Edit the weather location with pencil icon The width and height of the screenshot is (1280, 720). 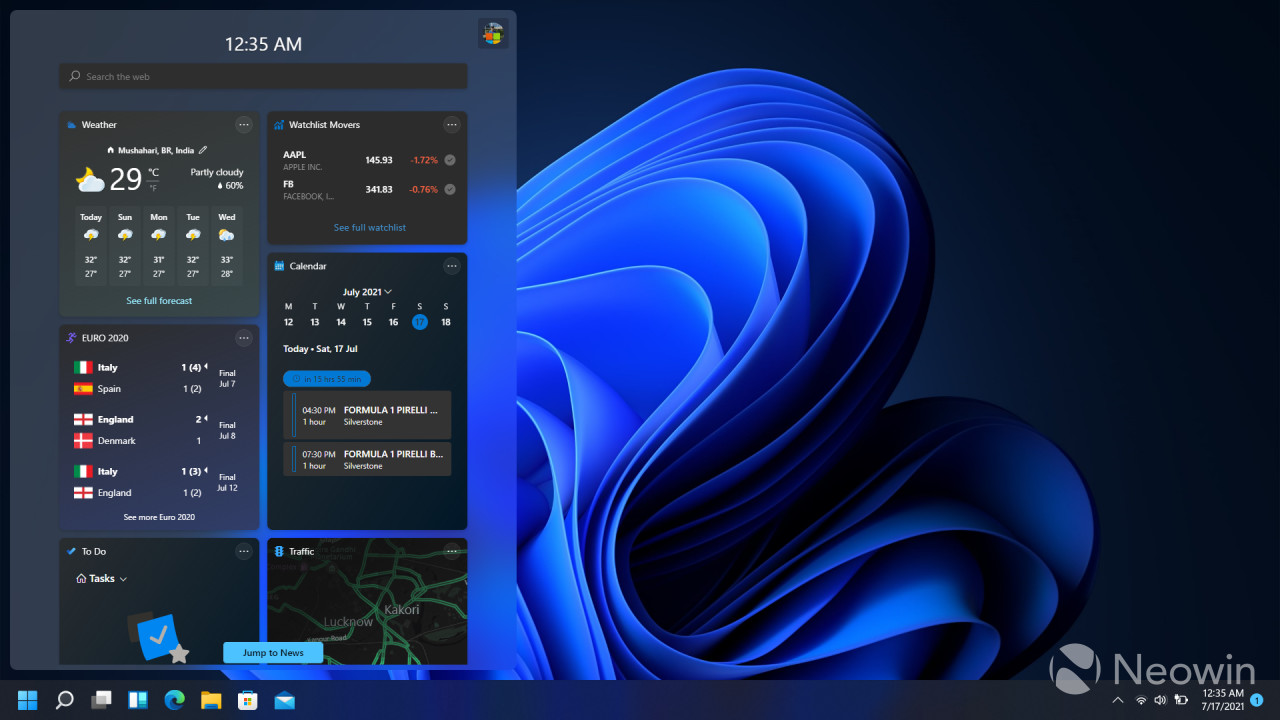pos(203,150)
